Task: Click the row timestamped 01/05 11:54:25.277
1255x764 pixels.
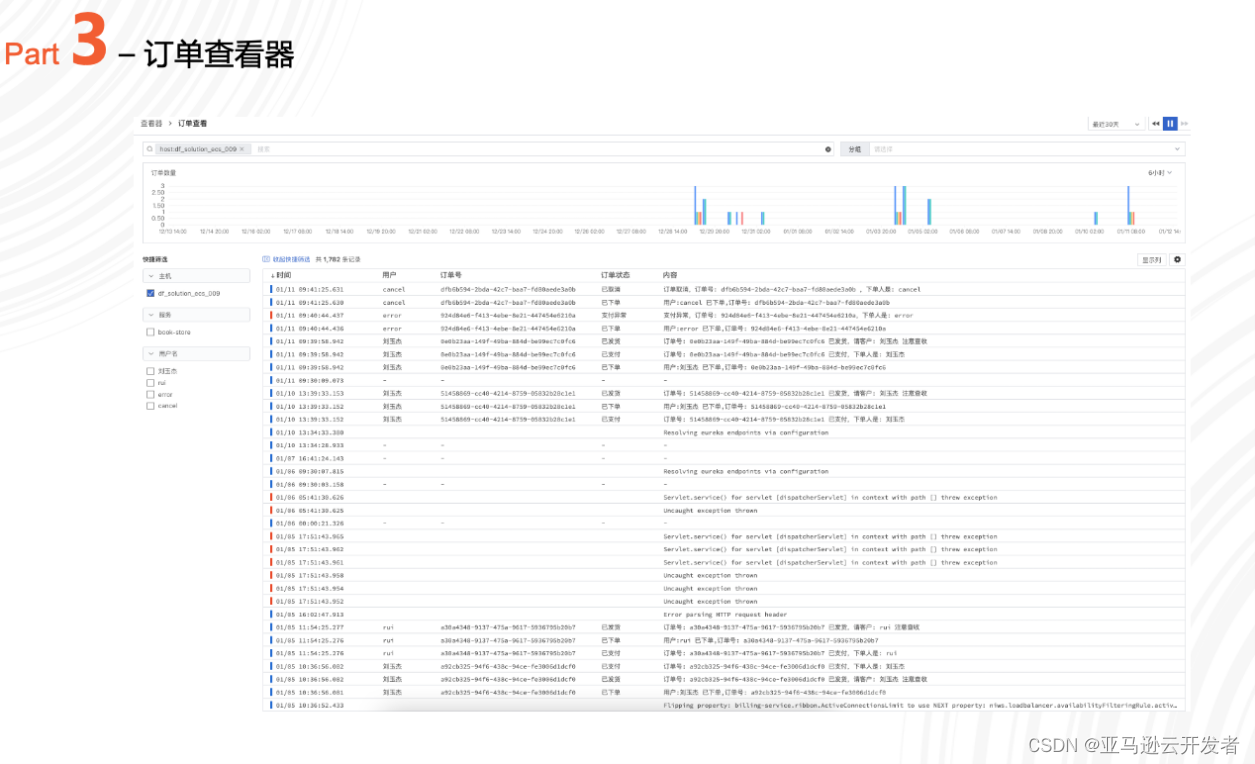Action: point(724,627)
